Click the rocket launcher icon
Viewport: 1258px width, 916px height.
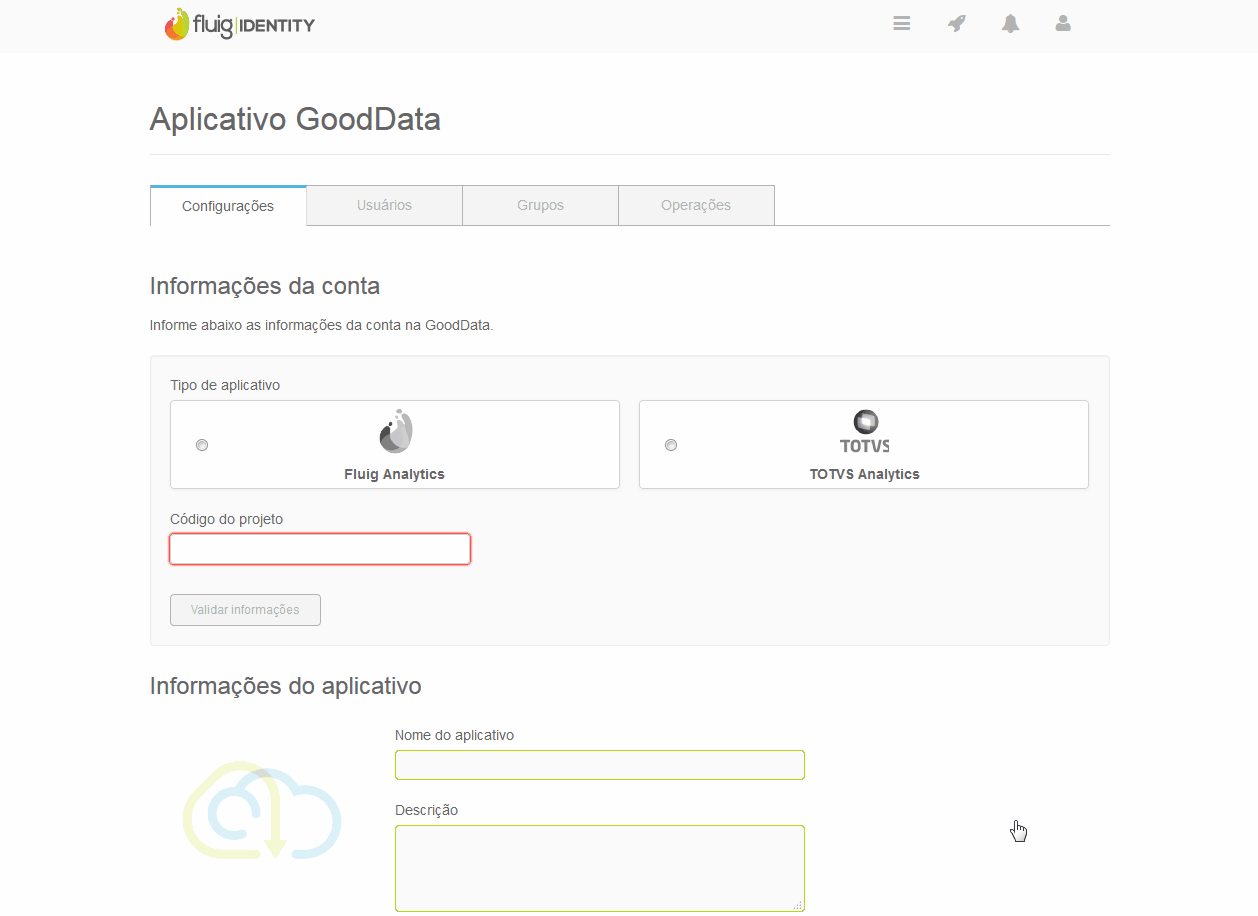click(x=957, y=23)
